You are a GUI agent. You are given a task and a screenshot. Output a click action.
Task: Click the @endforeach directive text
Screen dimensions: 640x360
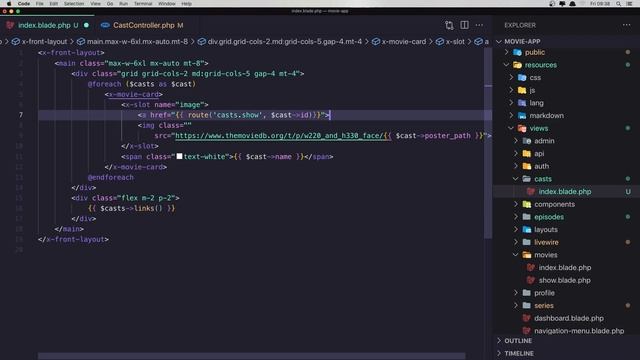[111, 177]
